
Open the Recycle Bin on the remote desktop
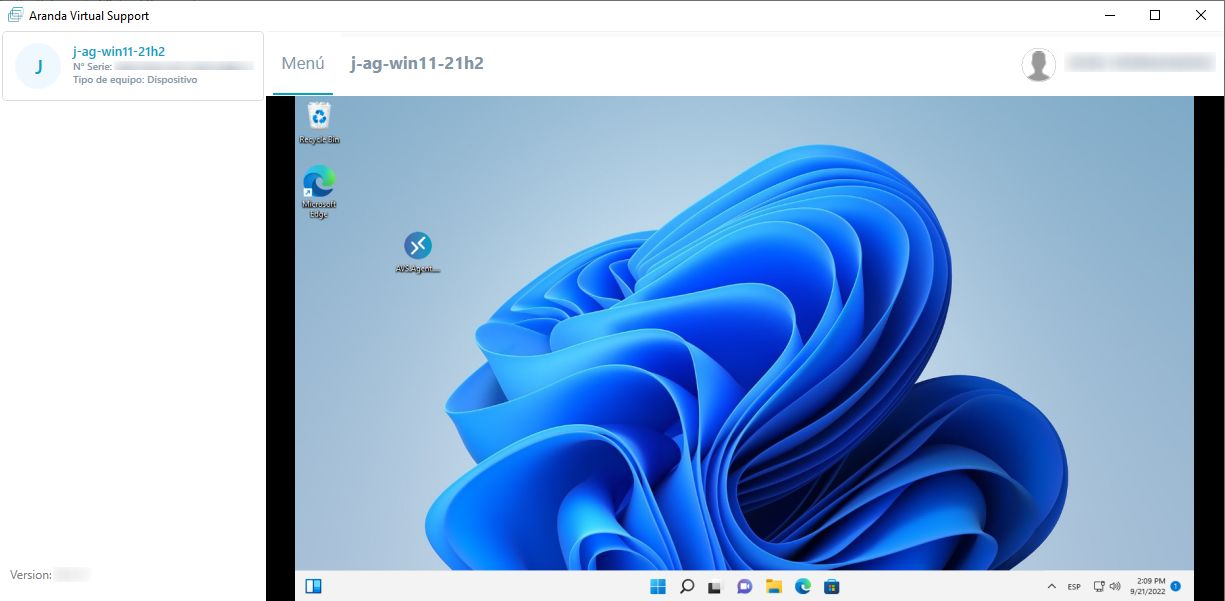[319, 123]
